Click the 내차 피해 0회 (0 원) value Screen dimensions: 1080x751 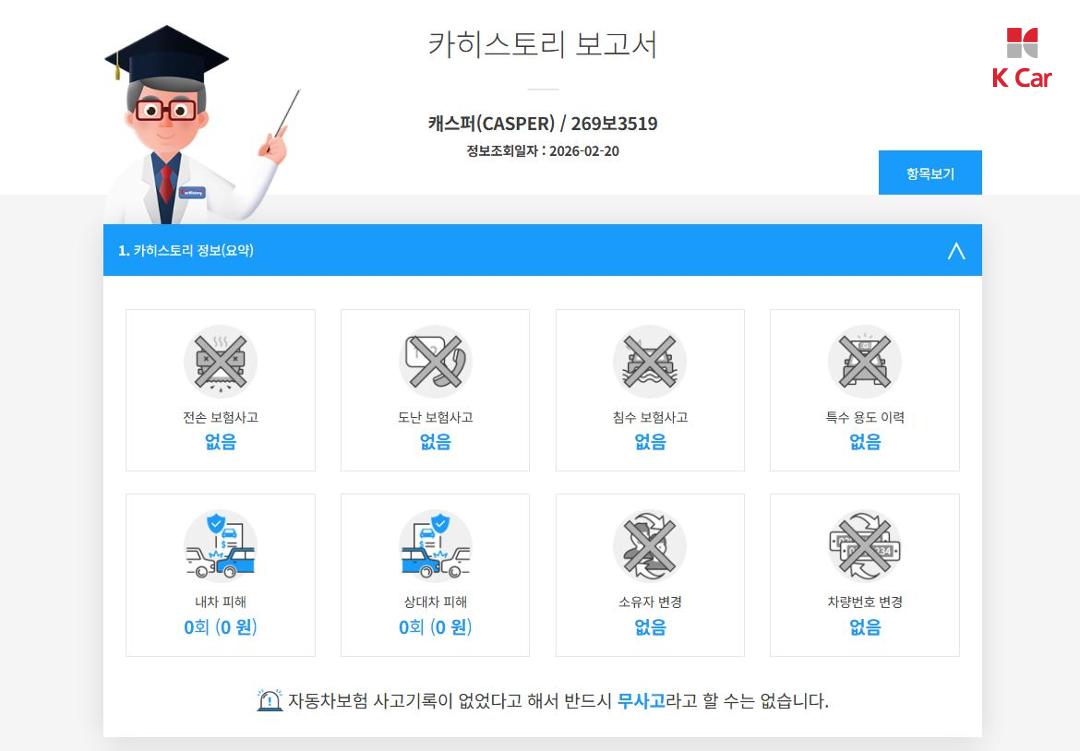(x=220, y=627)
